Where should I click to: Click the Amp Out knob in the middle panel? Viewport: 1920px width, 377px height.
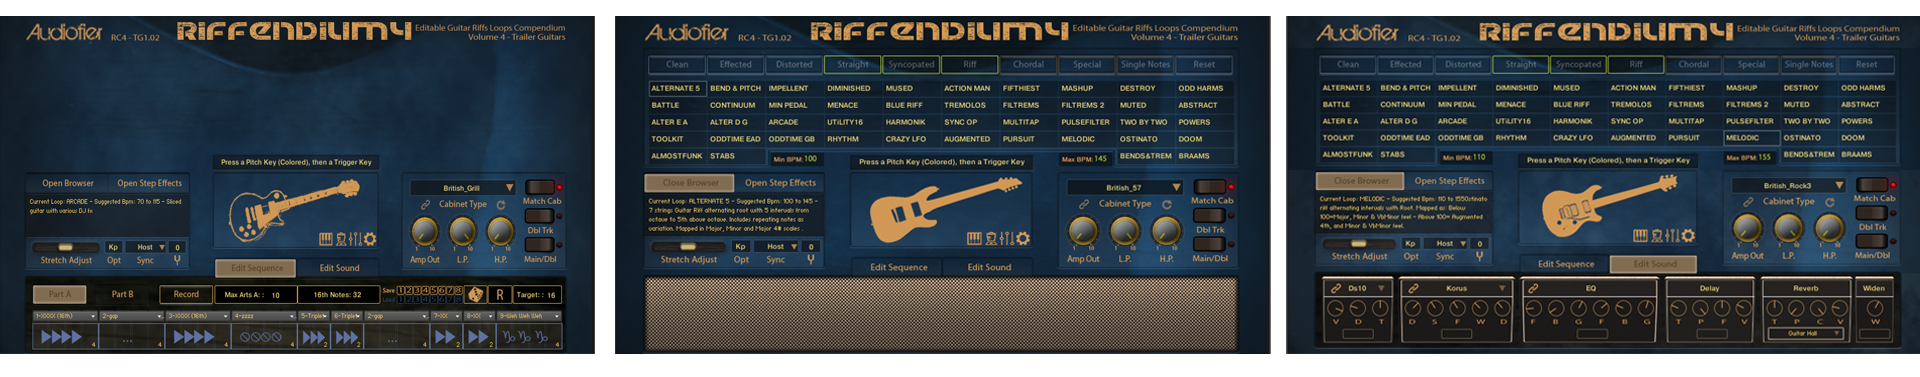(x=1083, y=231)
